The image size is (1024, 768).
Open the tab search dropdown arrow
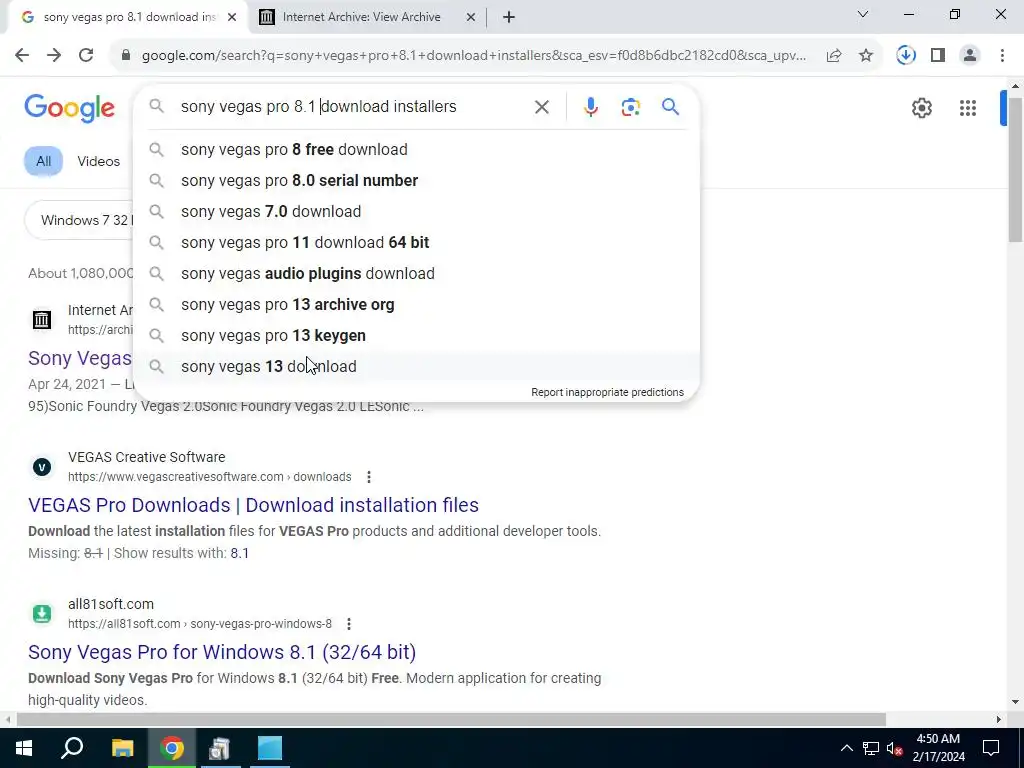click(863, 14)
